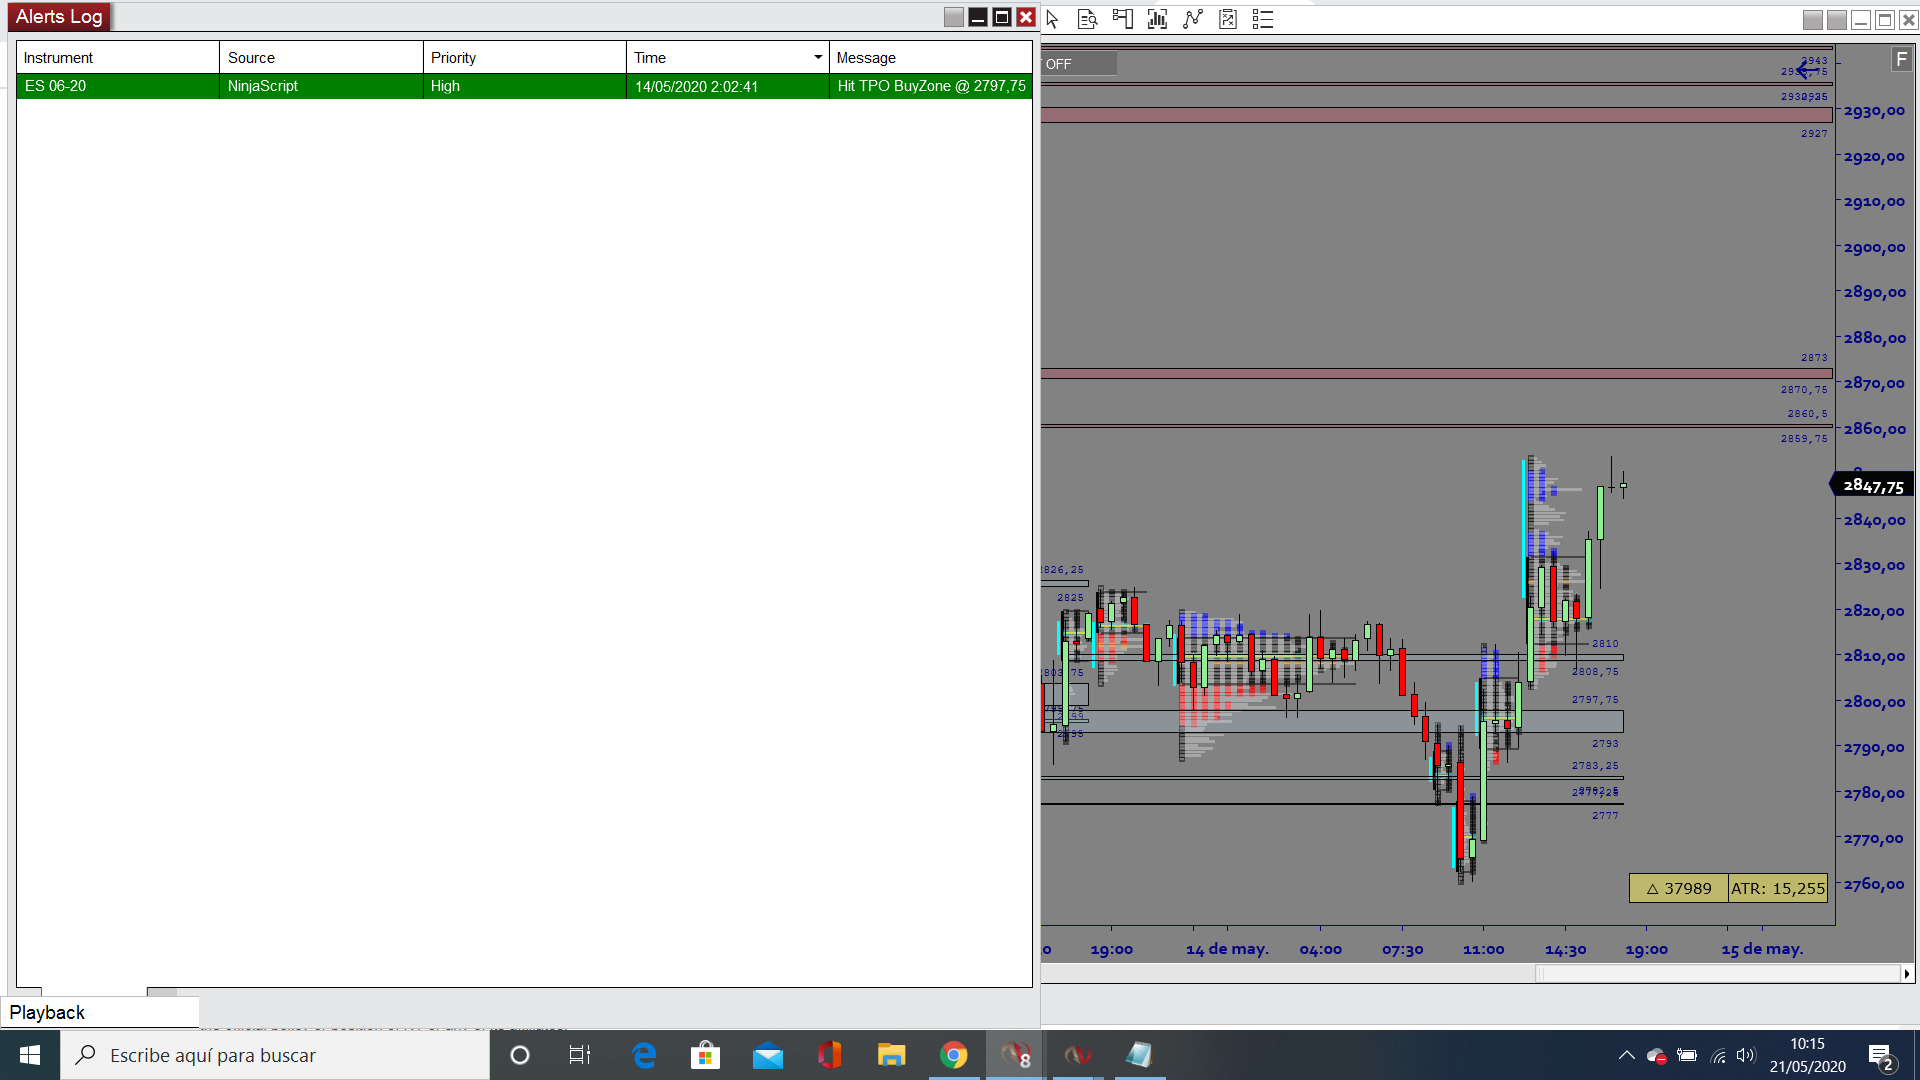This screenshot has width=1920, height=1080.
Task: Click the ATR: 15,255 label
Action: 1778,888
